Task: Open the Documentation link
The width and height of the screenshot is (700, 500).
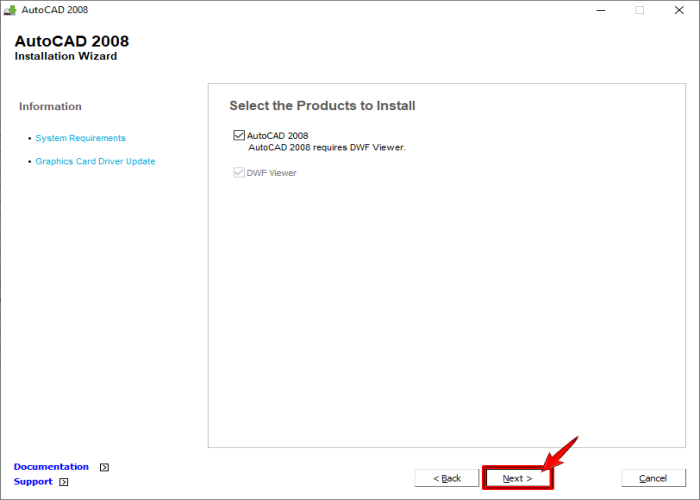Action: point(51,467)
